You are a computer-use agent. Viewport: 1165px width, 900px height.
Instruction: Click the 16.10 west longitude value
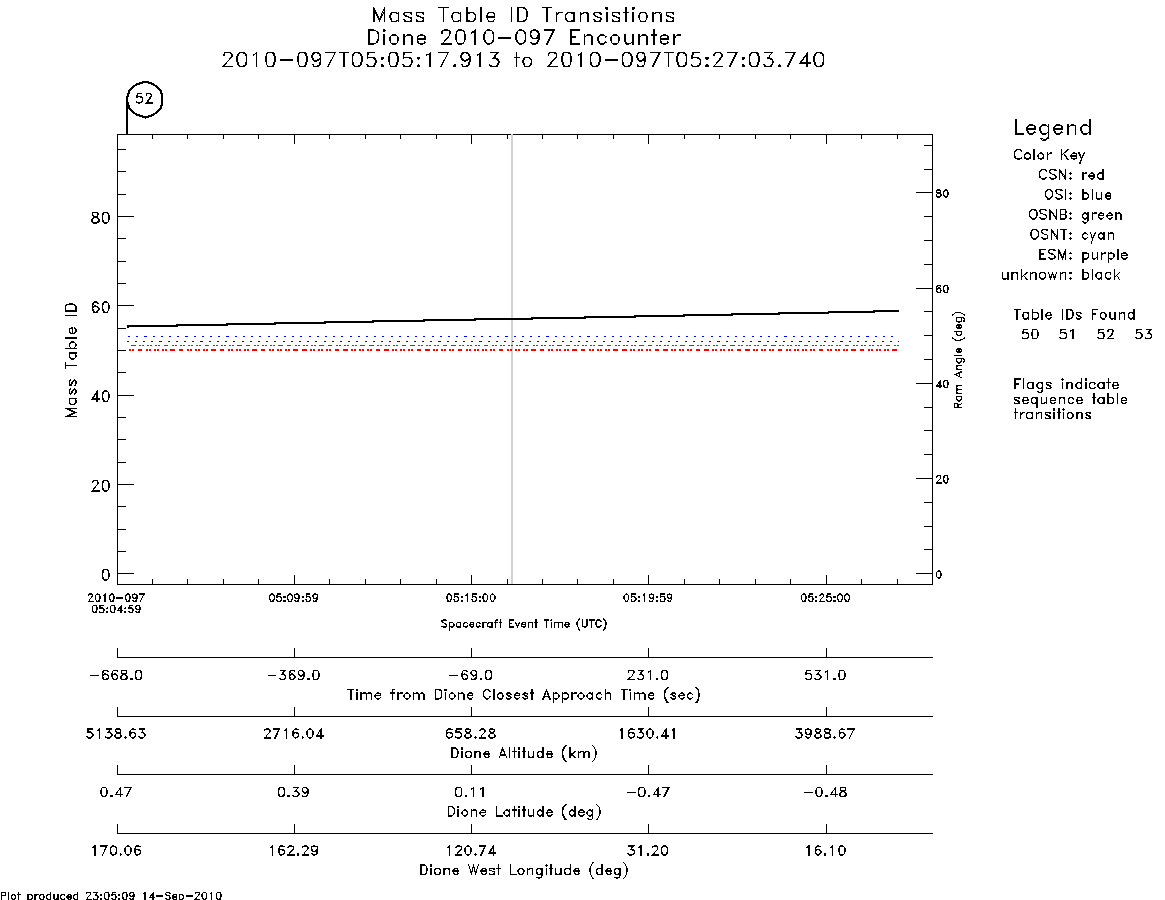(x=825, y=851)
